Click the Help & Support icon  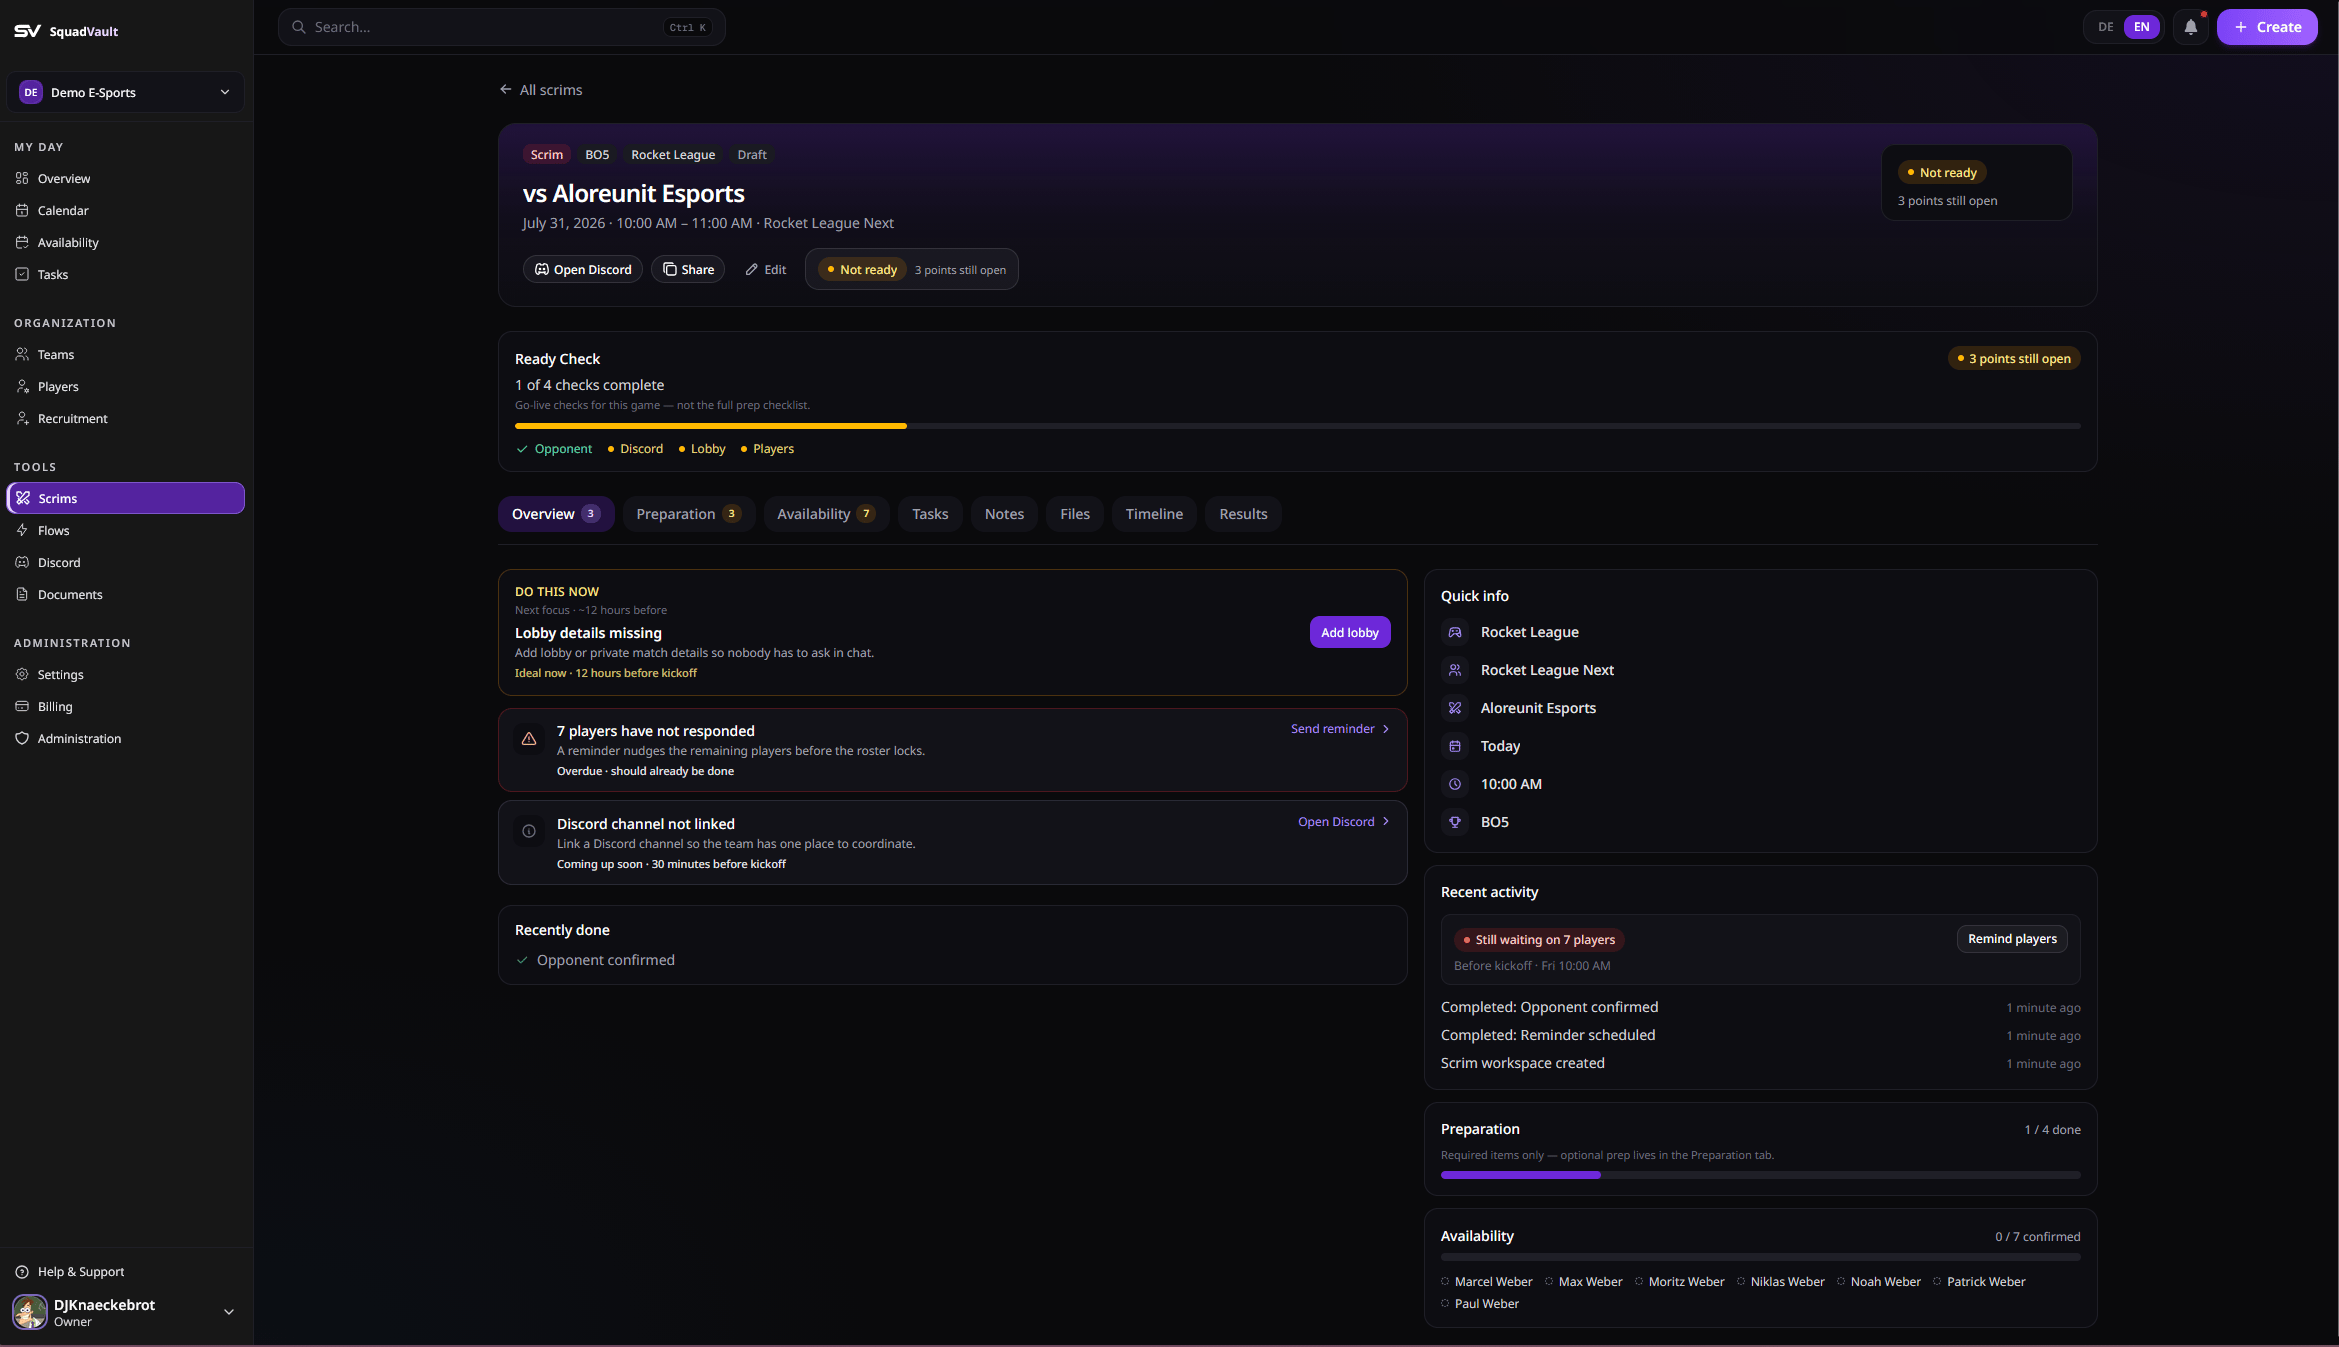point(22,1272)
